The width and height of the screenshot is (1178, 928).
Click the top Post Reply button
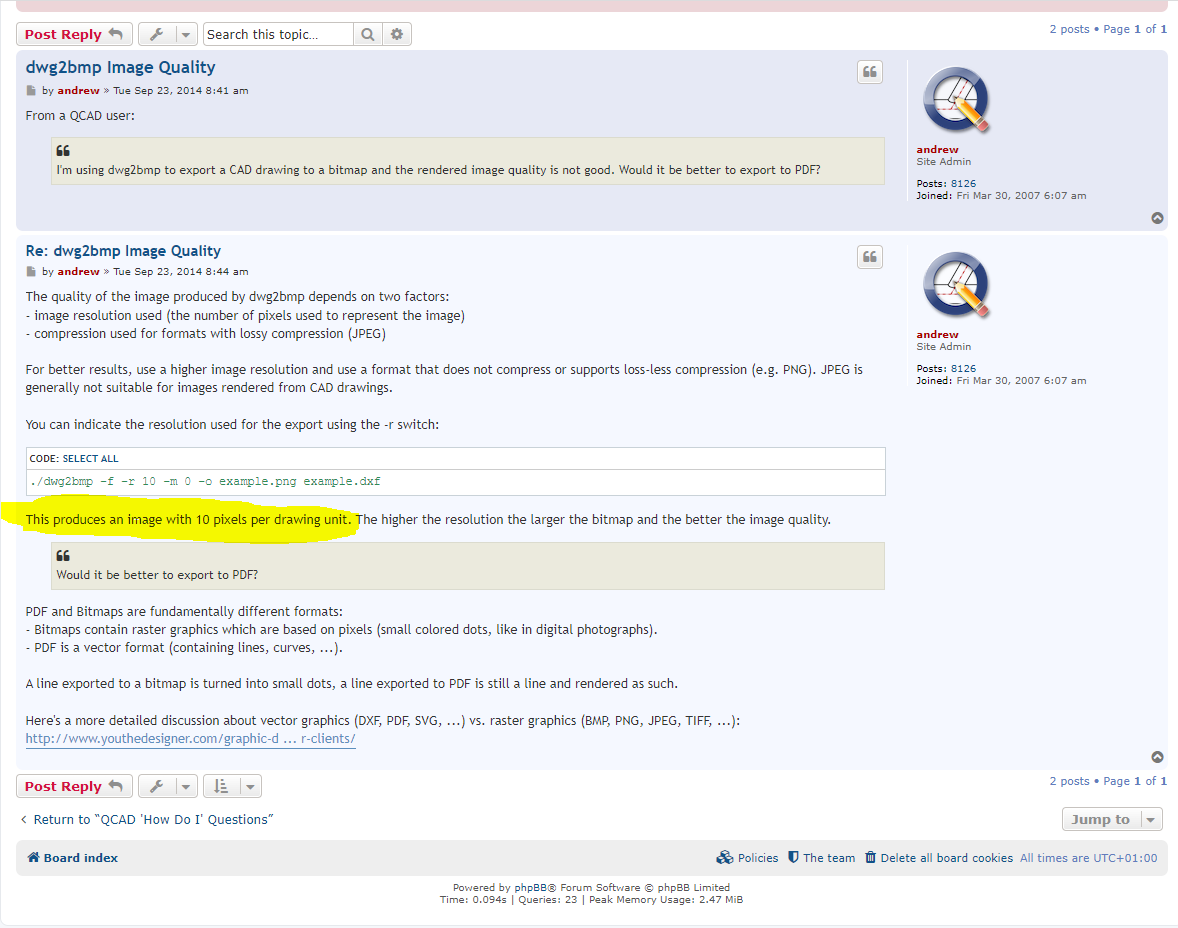[x=73, y=34]
